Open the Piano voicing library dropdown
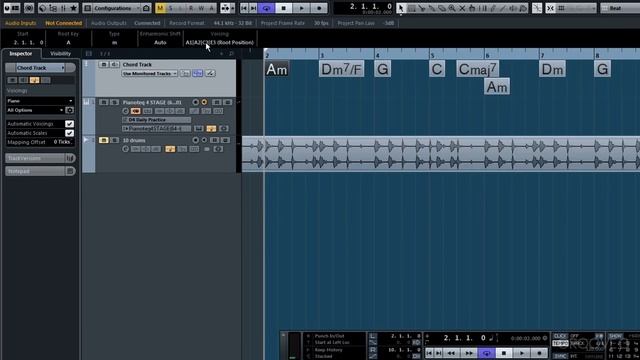 pos(40,100)
